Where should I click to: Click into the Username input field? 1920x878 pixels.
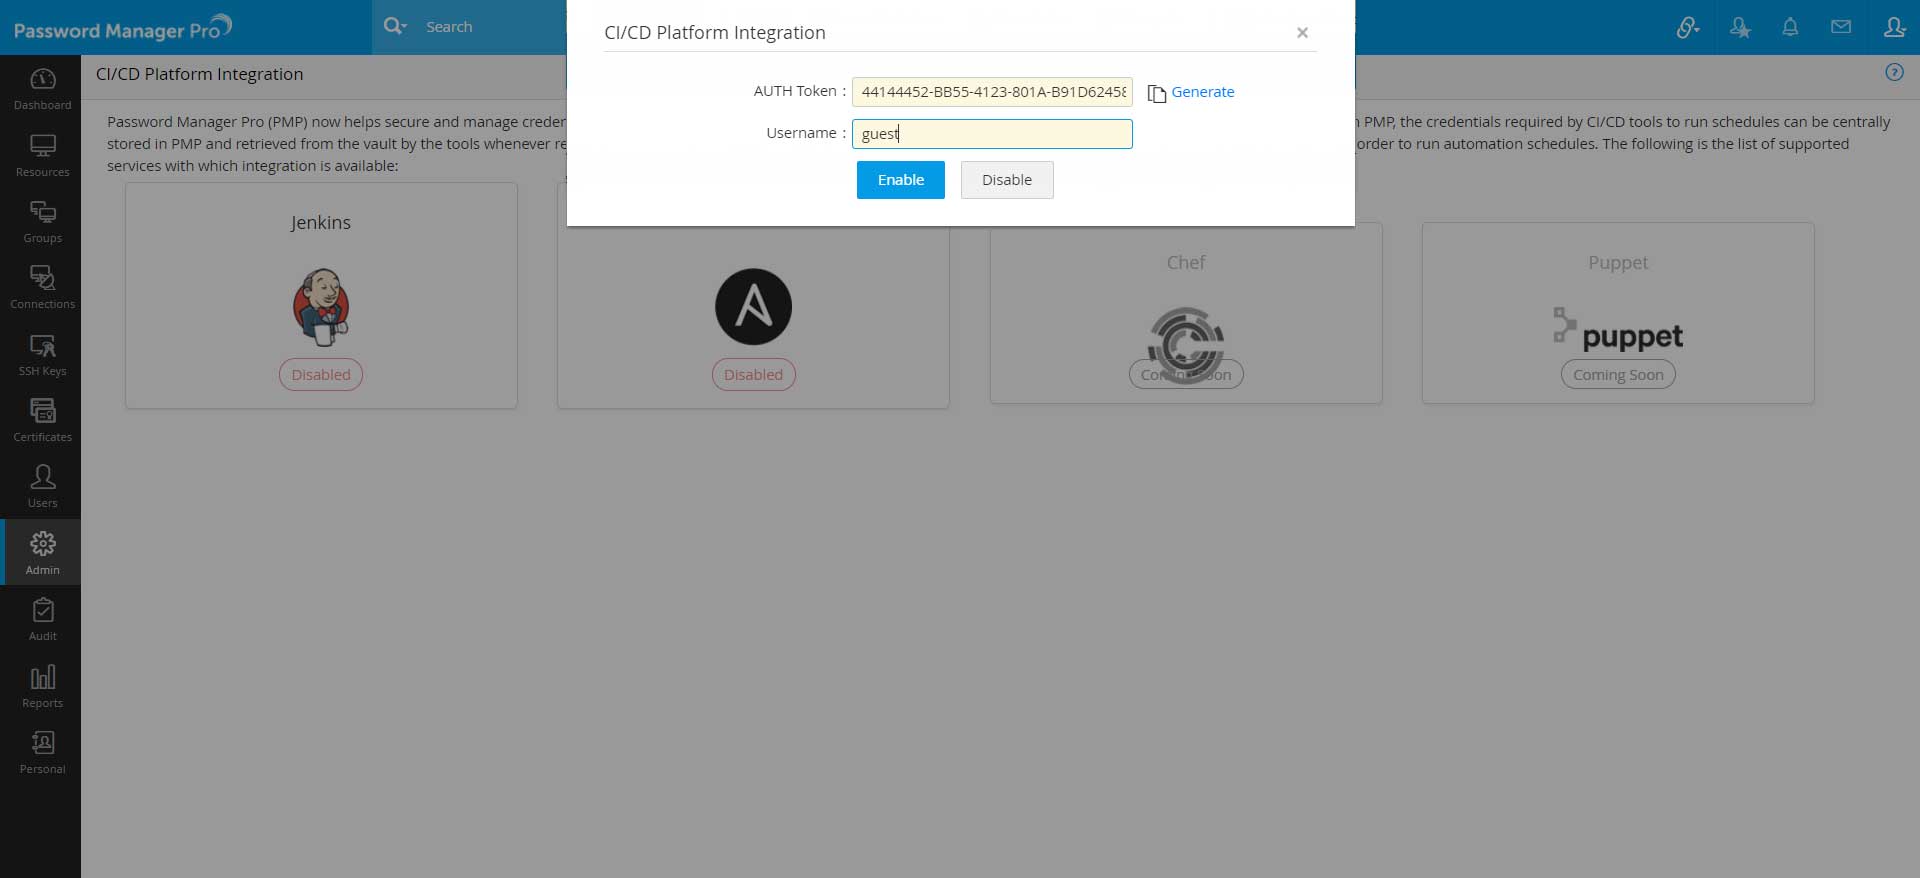(x=992, y=134)
